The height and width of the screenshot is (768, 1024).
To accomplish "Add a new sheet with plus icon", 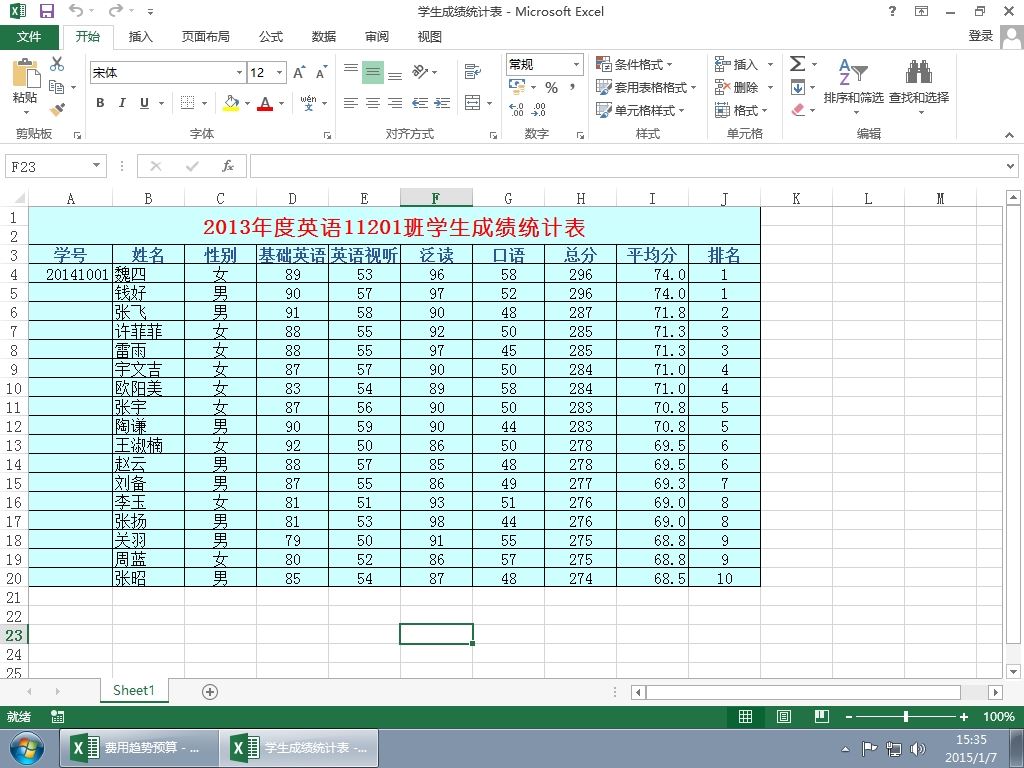I will (210, 692).
